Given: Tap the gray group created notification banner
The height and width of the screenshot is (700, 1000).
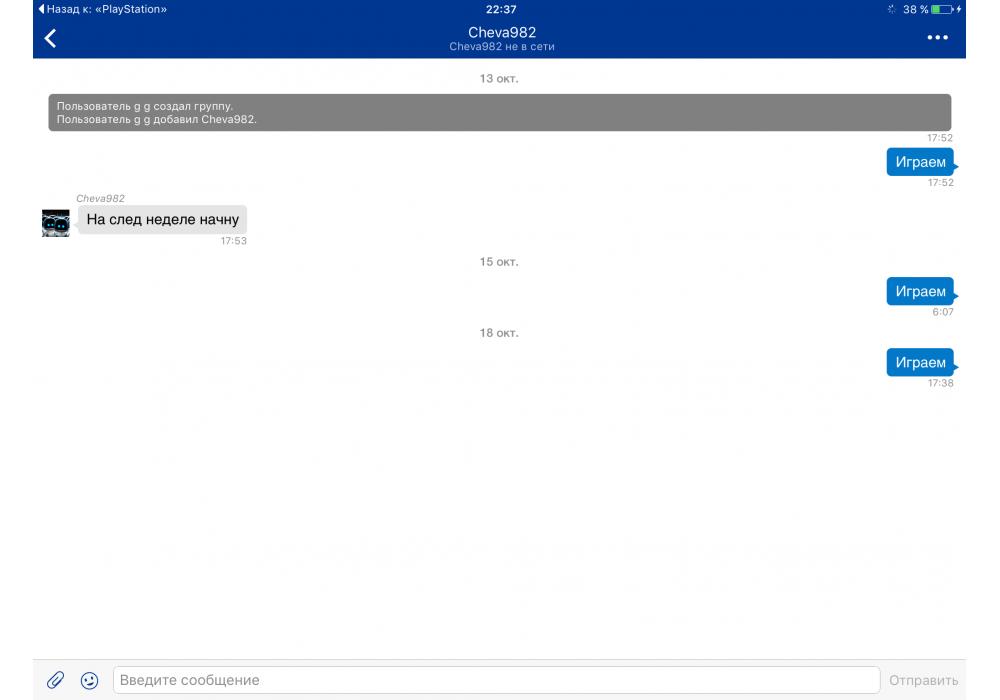Looking at the screenshot, I should pos(500,112).
